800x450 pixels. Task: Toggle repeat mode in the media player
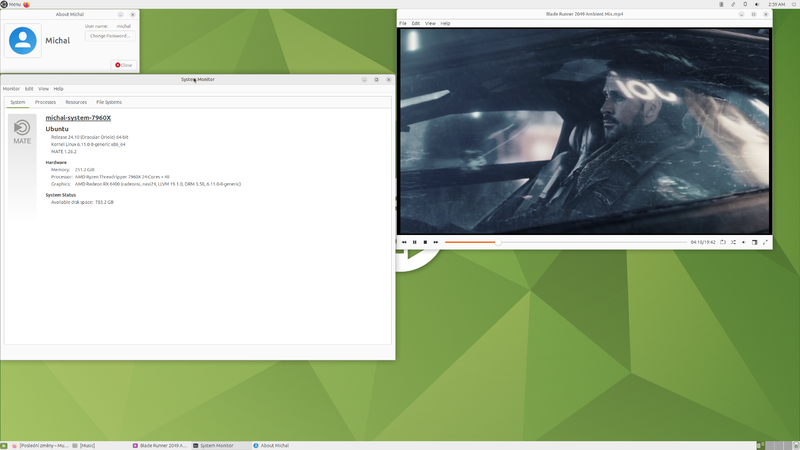click(722, 242)
